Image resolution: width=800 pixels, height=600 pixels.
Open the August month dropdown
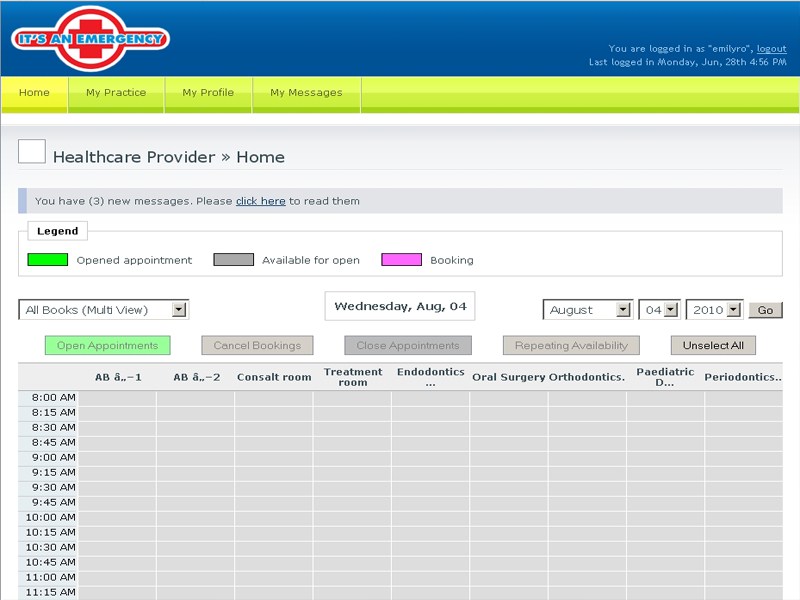point(588,310)
